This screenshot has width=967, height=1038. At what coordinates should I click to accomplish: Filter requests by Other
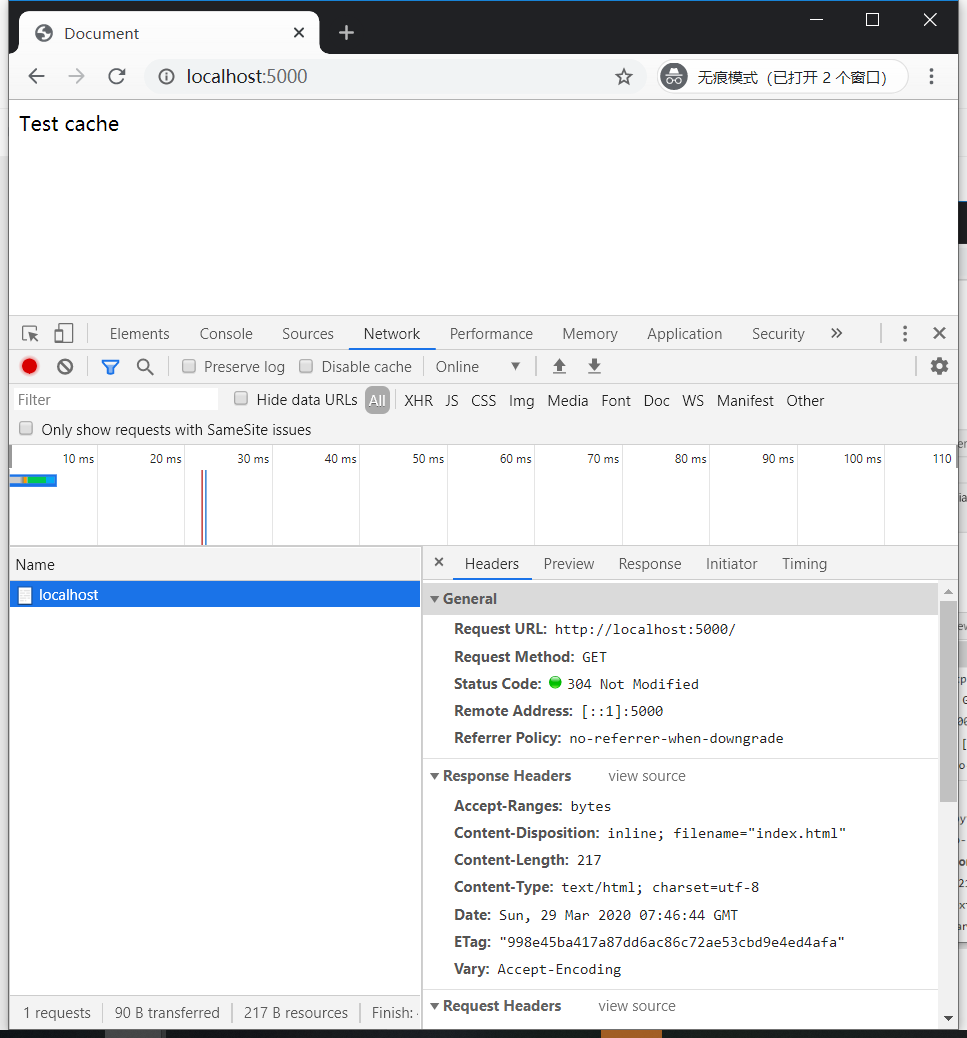(805, 401)
